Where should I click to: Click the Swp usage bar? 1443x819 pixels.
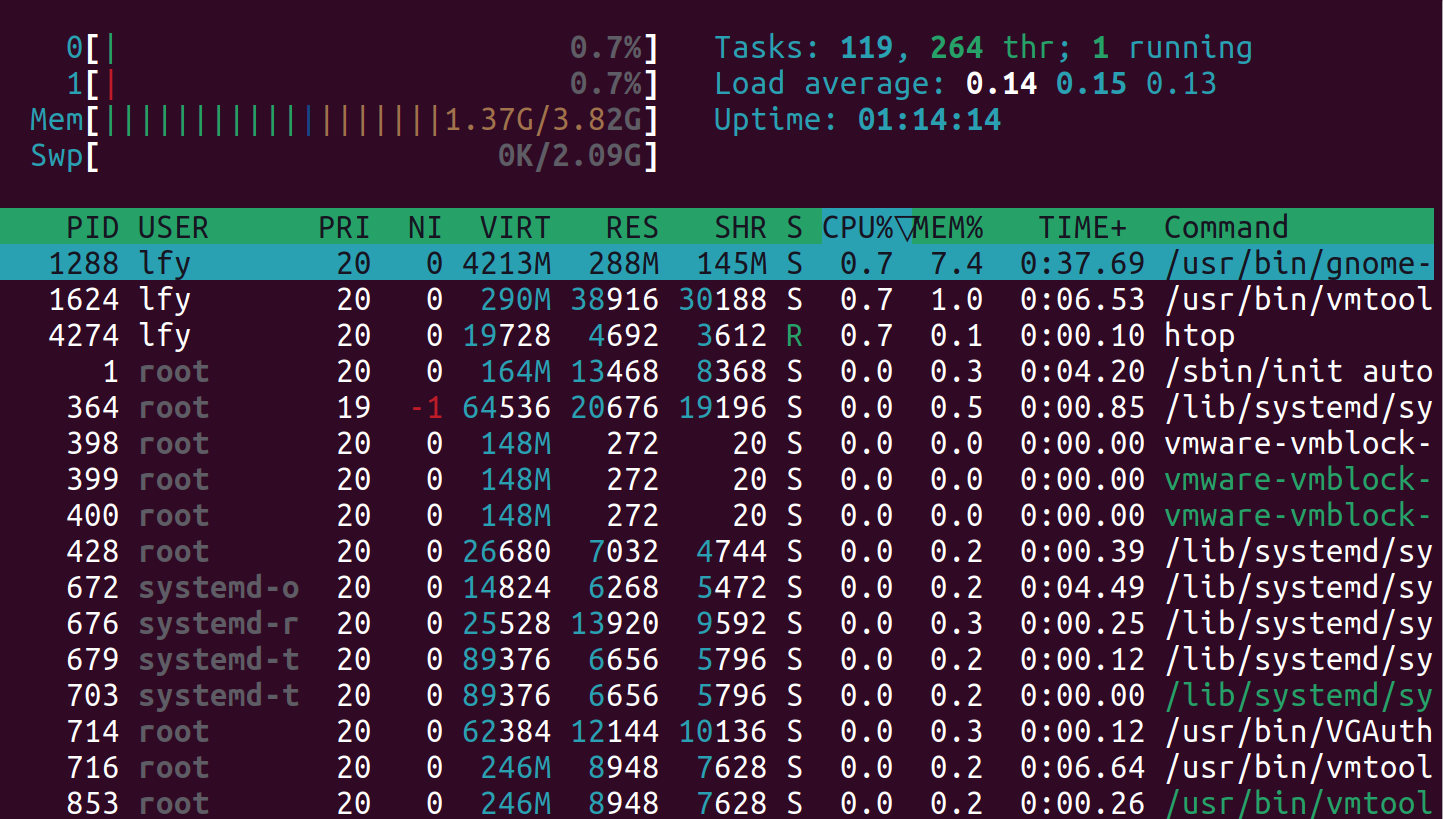tap(344, 156)
